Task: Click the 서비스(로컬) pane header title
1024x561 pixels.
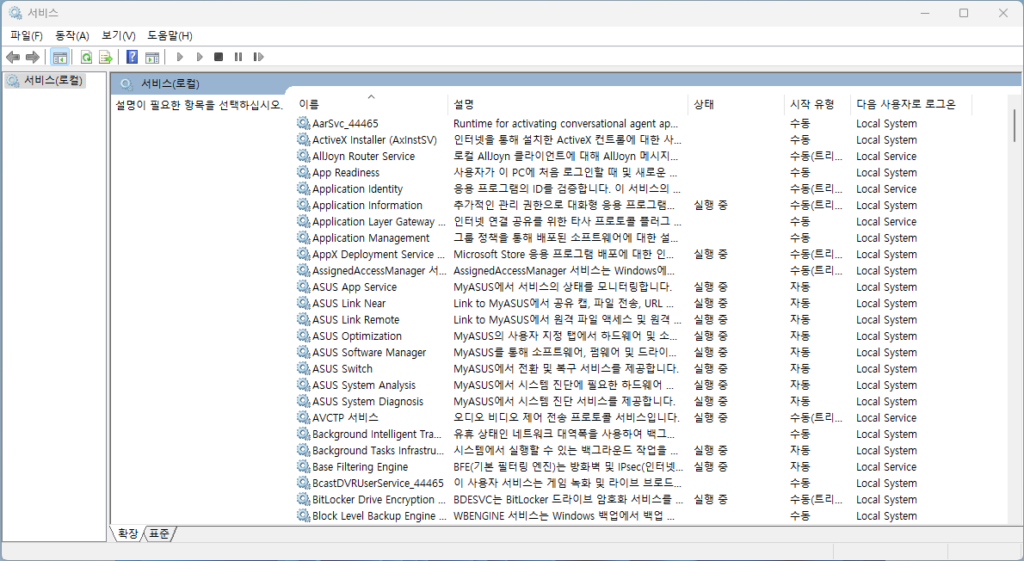Action: pyautogui.click(x=170, y=84)
